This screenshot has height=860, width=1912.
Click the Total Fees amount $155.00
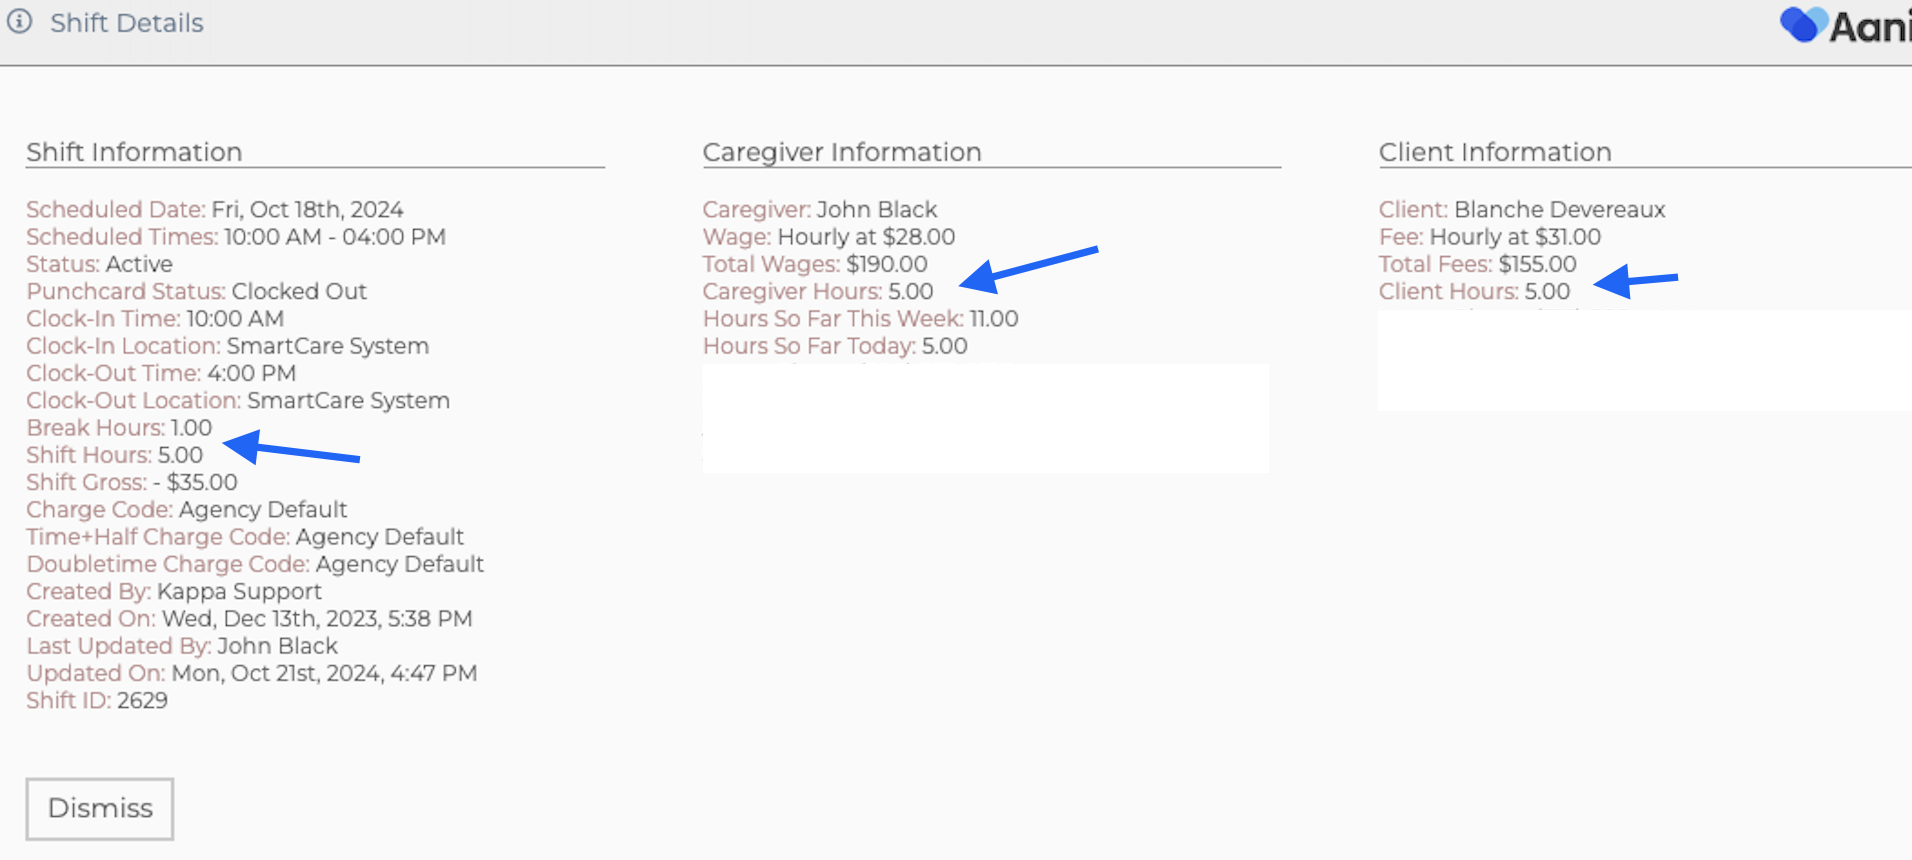(x=1537, y=264)
